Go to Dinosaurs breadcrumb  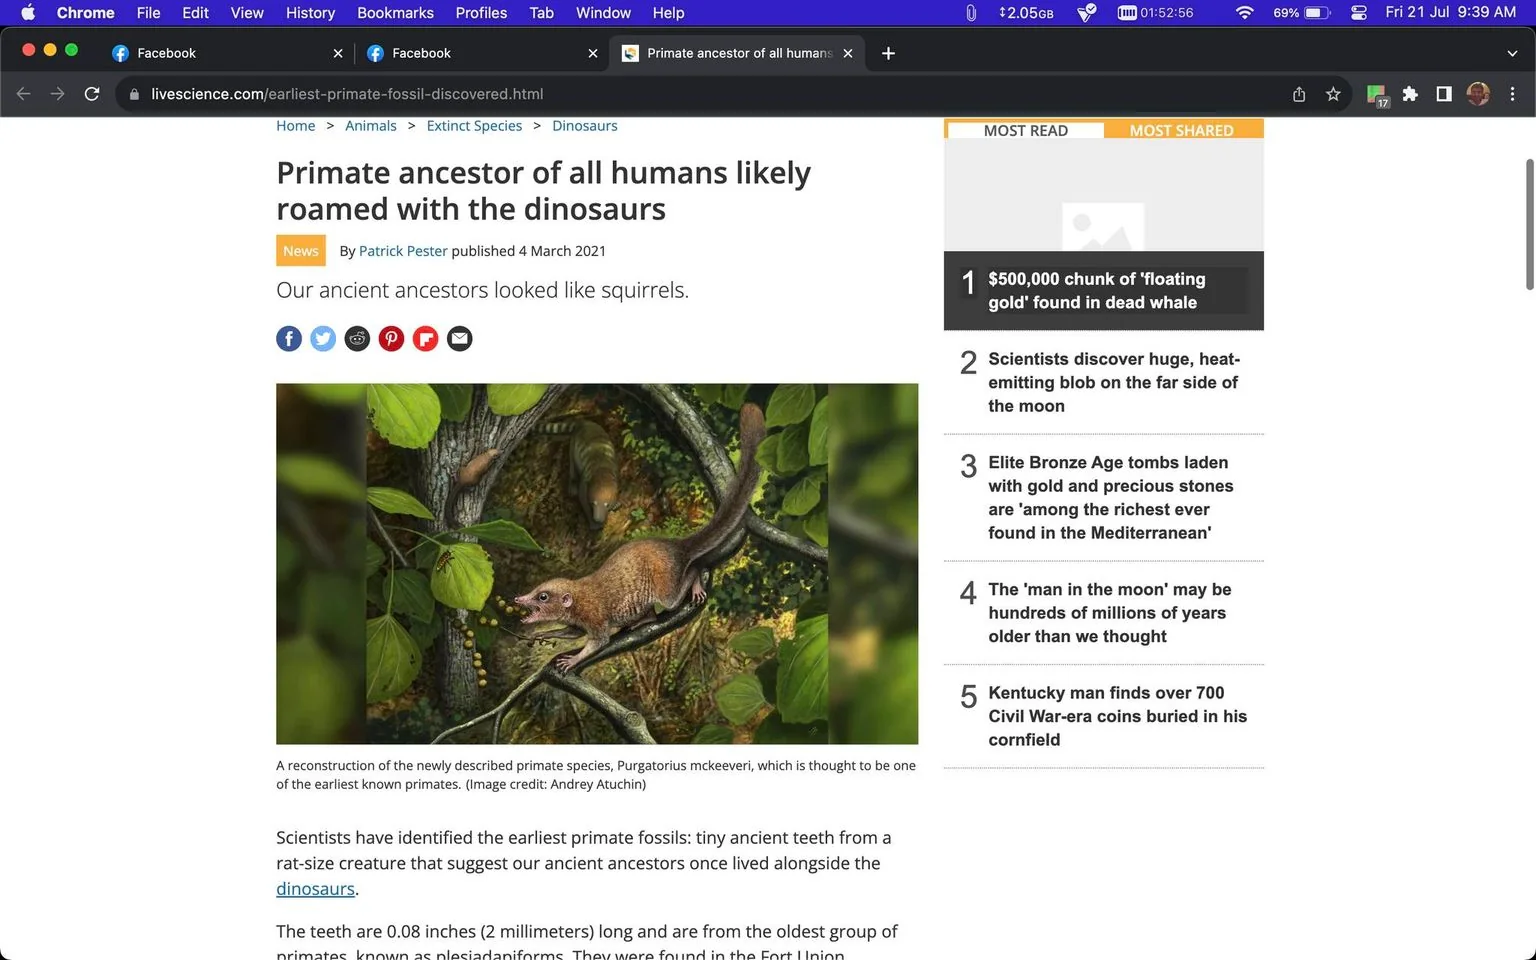coord(585,126)
